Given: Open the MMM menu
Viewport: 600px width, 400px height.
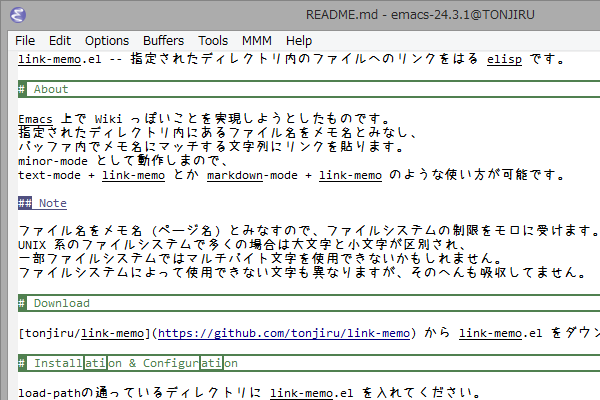Looking at the screenshot, I should [x=257, y=41].
